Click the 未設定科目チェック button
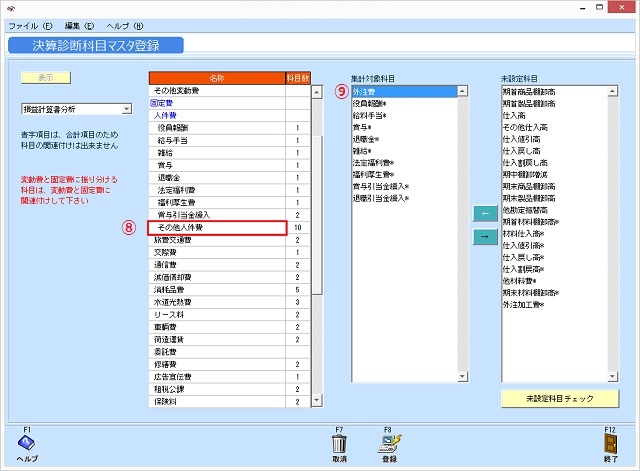This screenshot has width=640, height=471. tap(560, 398)
